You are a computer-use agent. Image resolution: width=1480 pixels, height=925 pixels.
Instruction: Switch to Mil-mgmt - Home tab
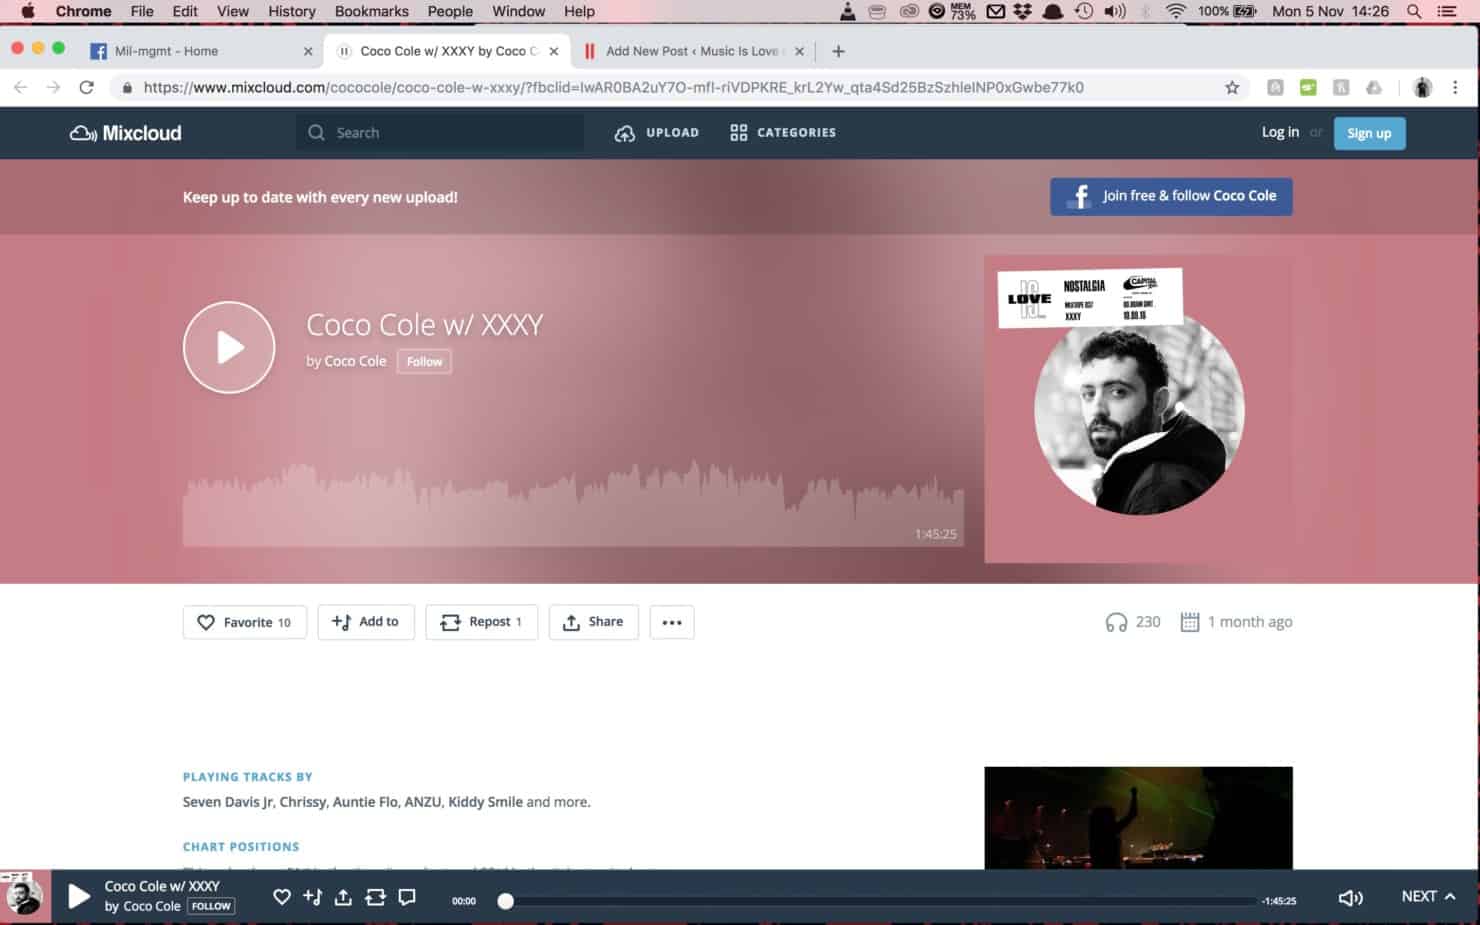click(x=201, y=51)
